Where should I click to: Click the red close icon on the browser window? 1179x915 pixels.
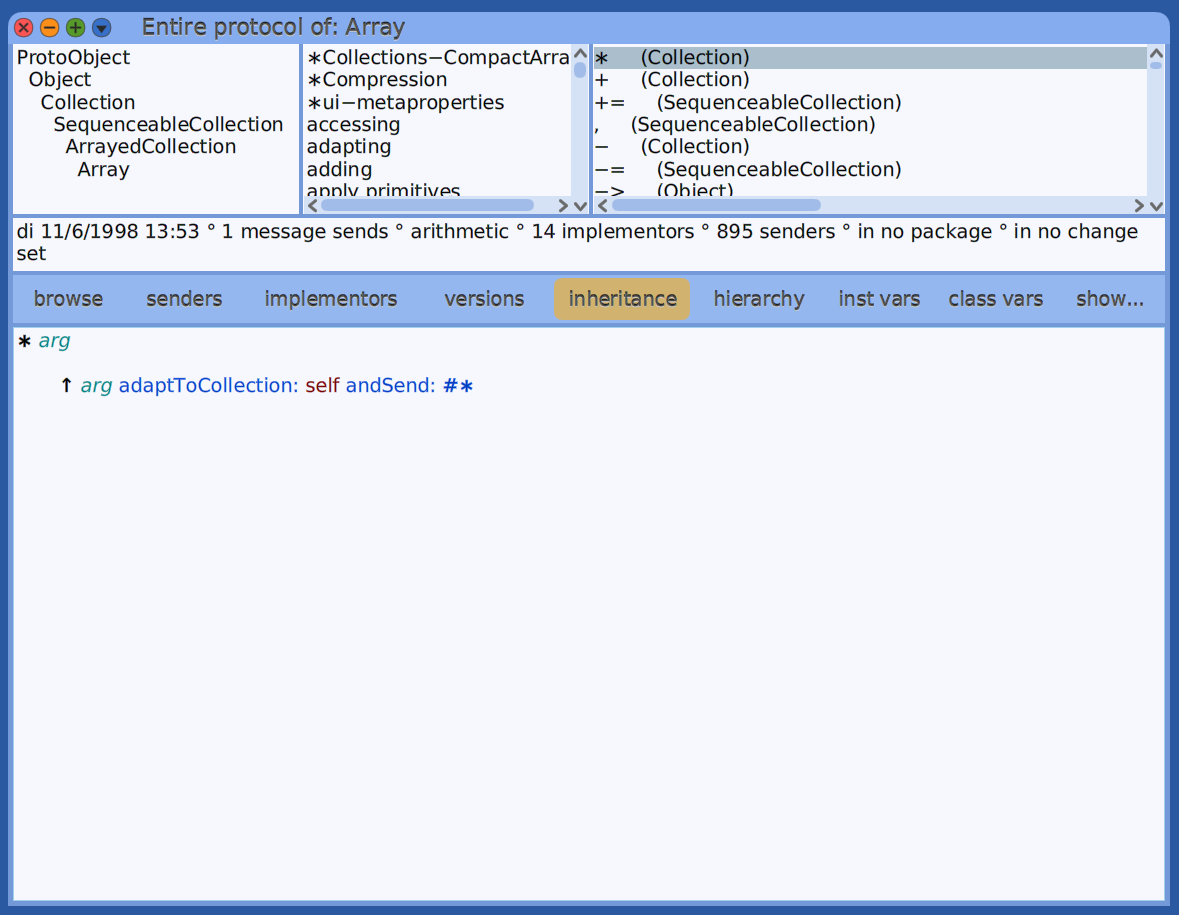tap(23, 27)
